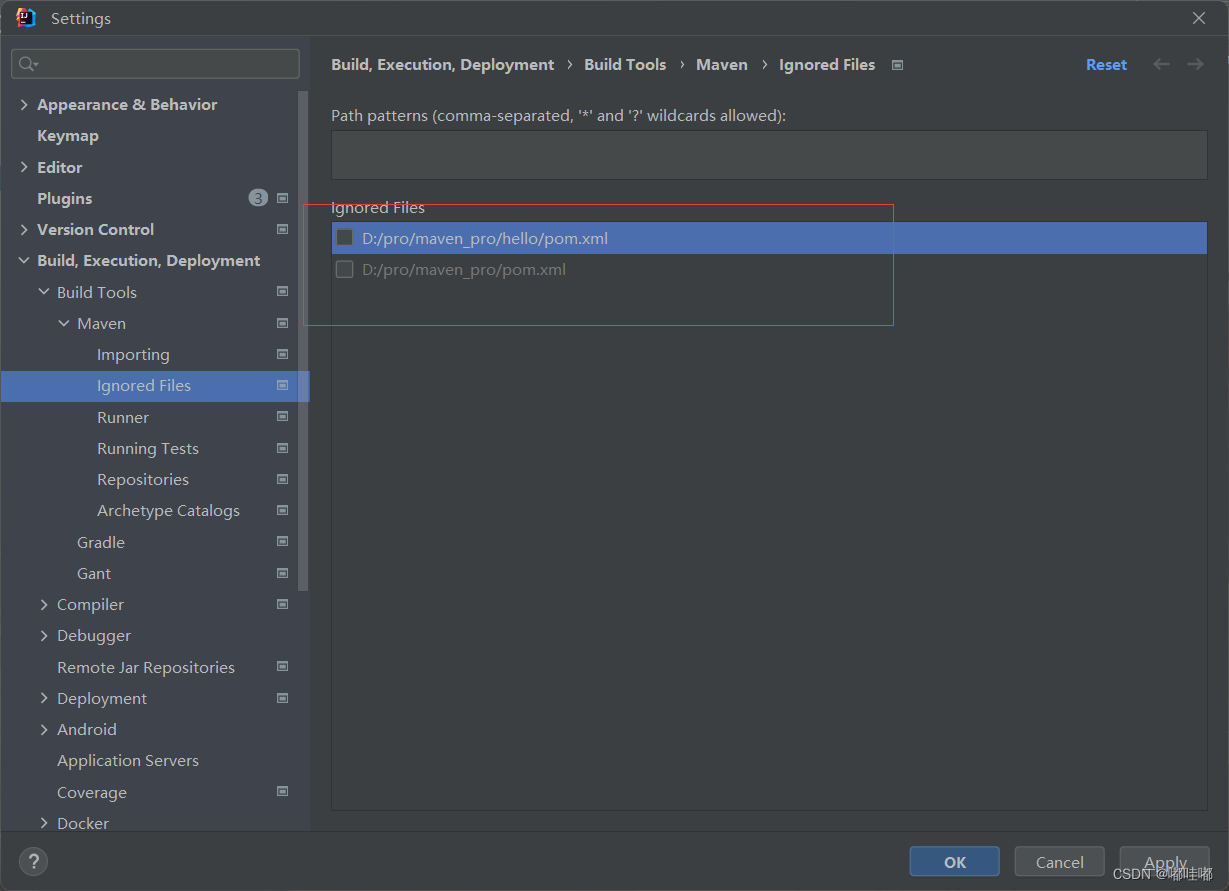Viewport: 1229px width, 891px height.
Task: Click the OK button
Action: (x=955, y=862)
